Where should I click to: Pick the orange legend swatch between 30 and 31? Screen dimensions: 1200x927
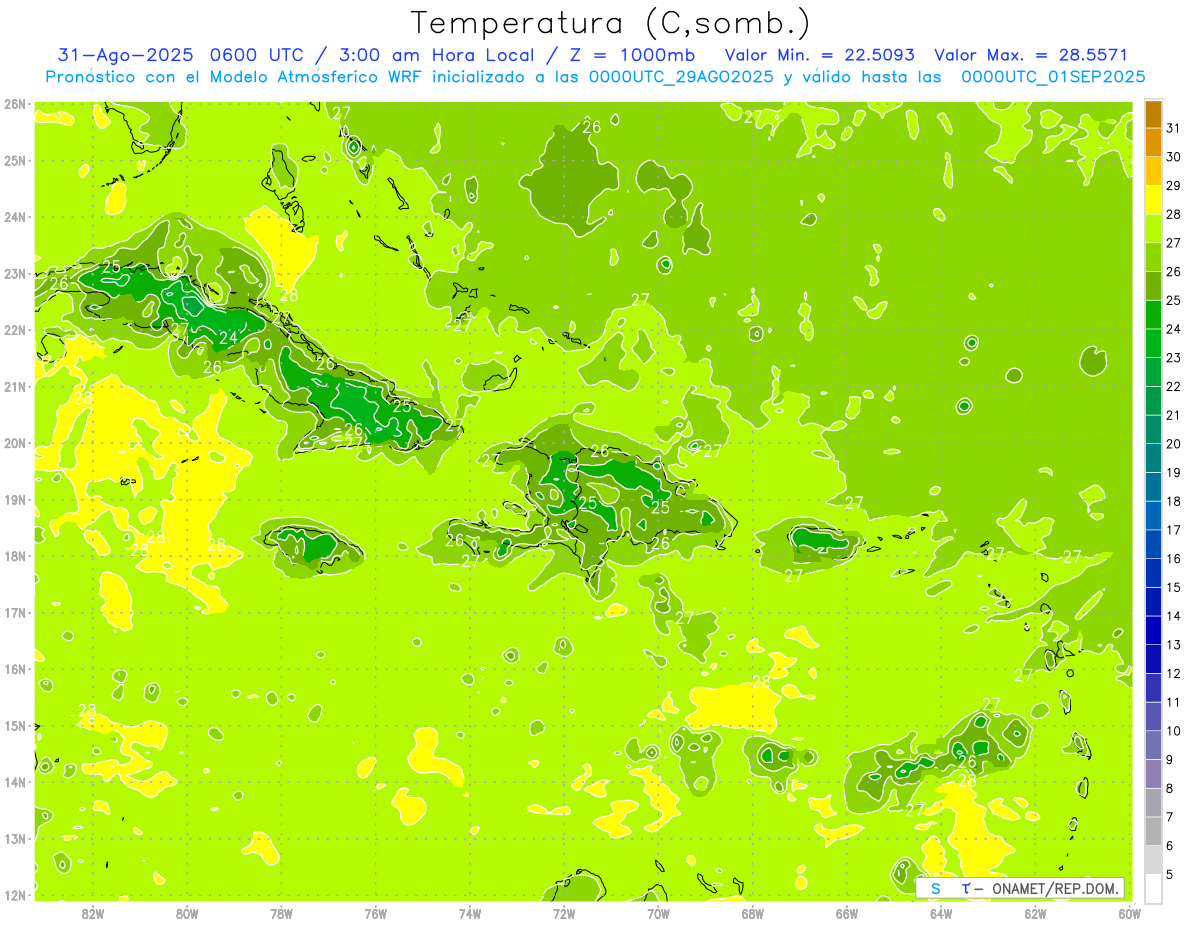tap(1153, 143)
